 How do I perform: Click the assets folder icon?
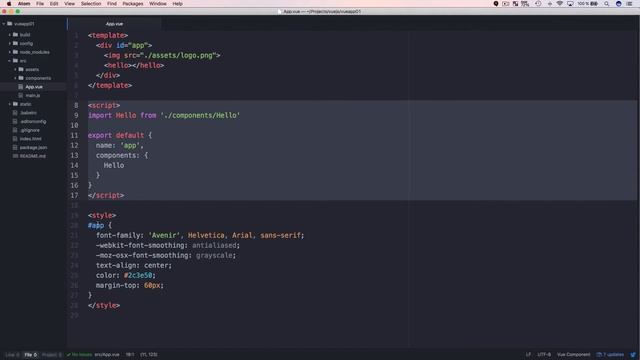pos(21,69)
